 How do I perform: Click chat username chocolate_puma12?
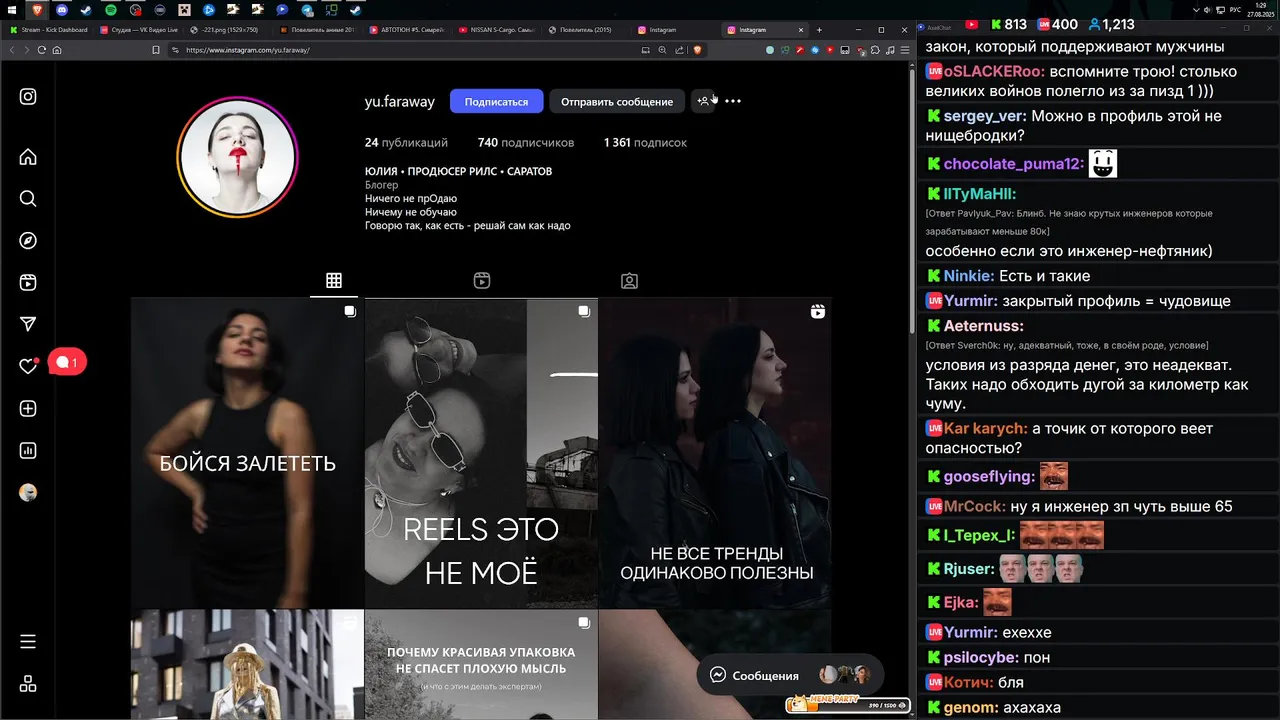click(x=1012, y=164)
